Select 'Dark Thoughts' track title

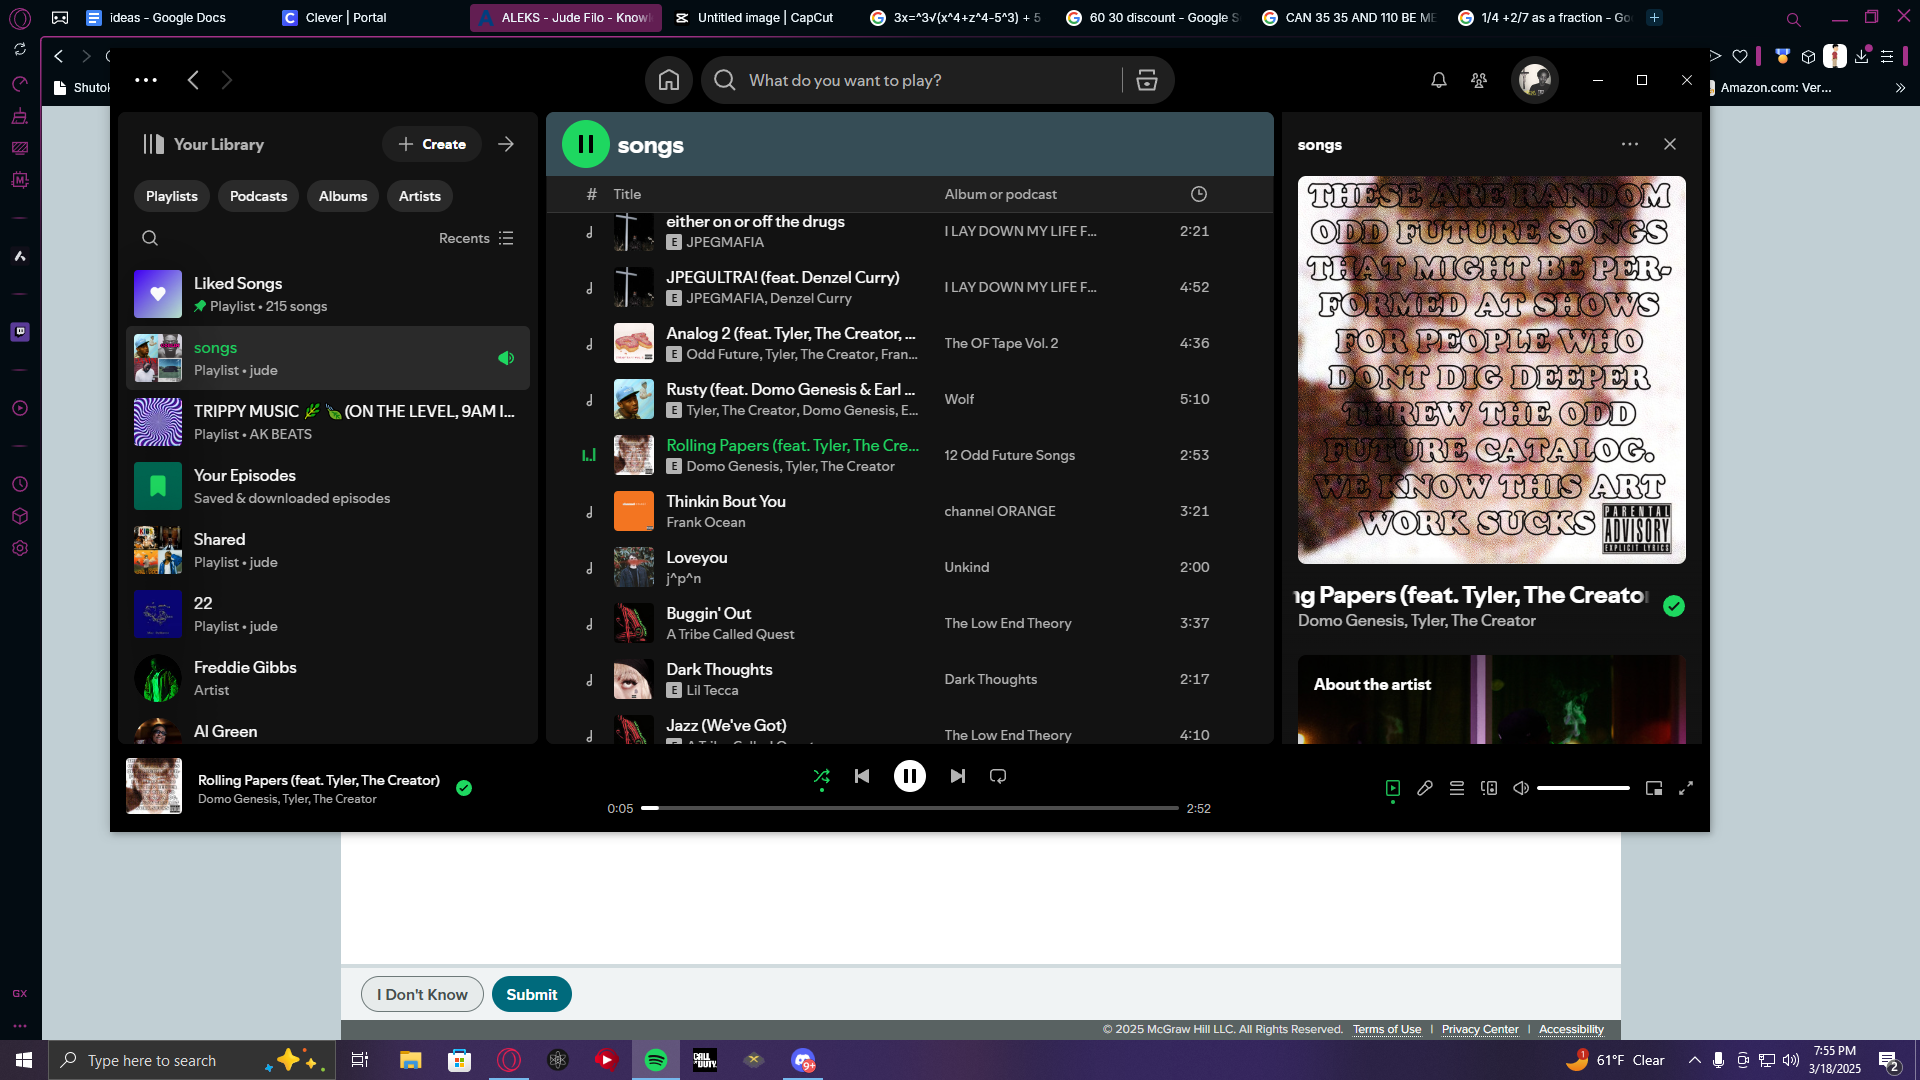tap(719, 669)
